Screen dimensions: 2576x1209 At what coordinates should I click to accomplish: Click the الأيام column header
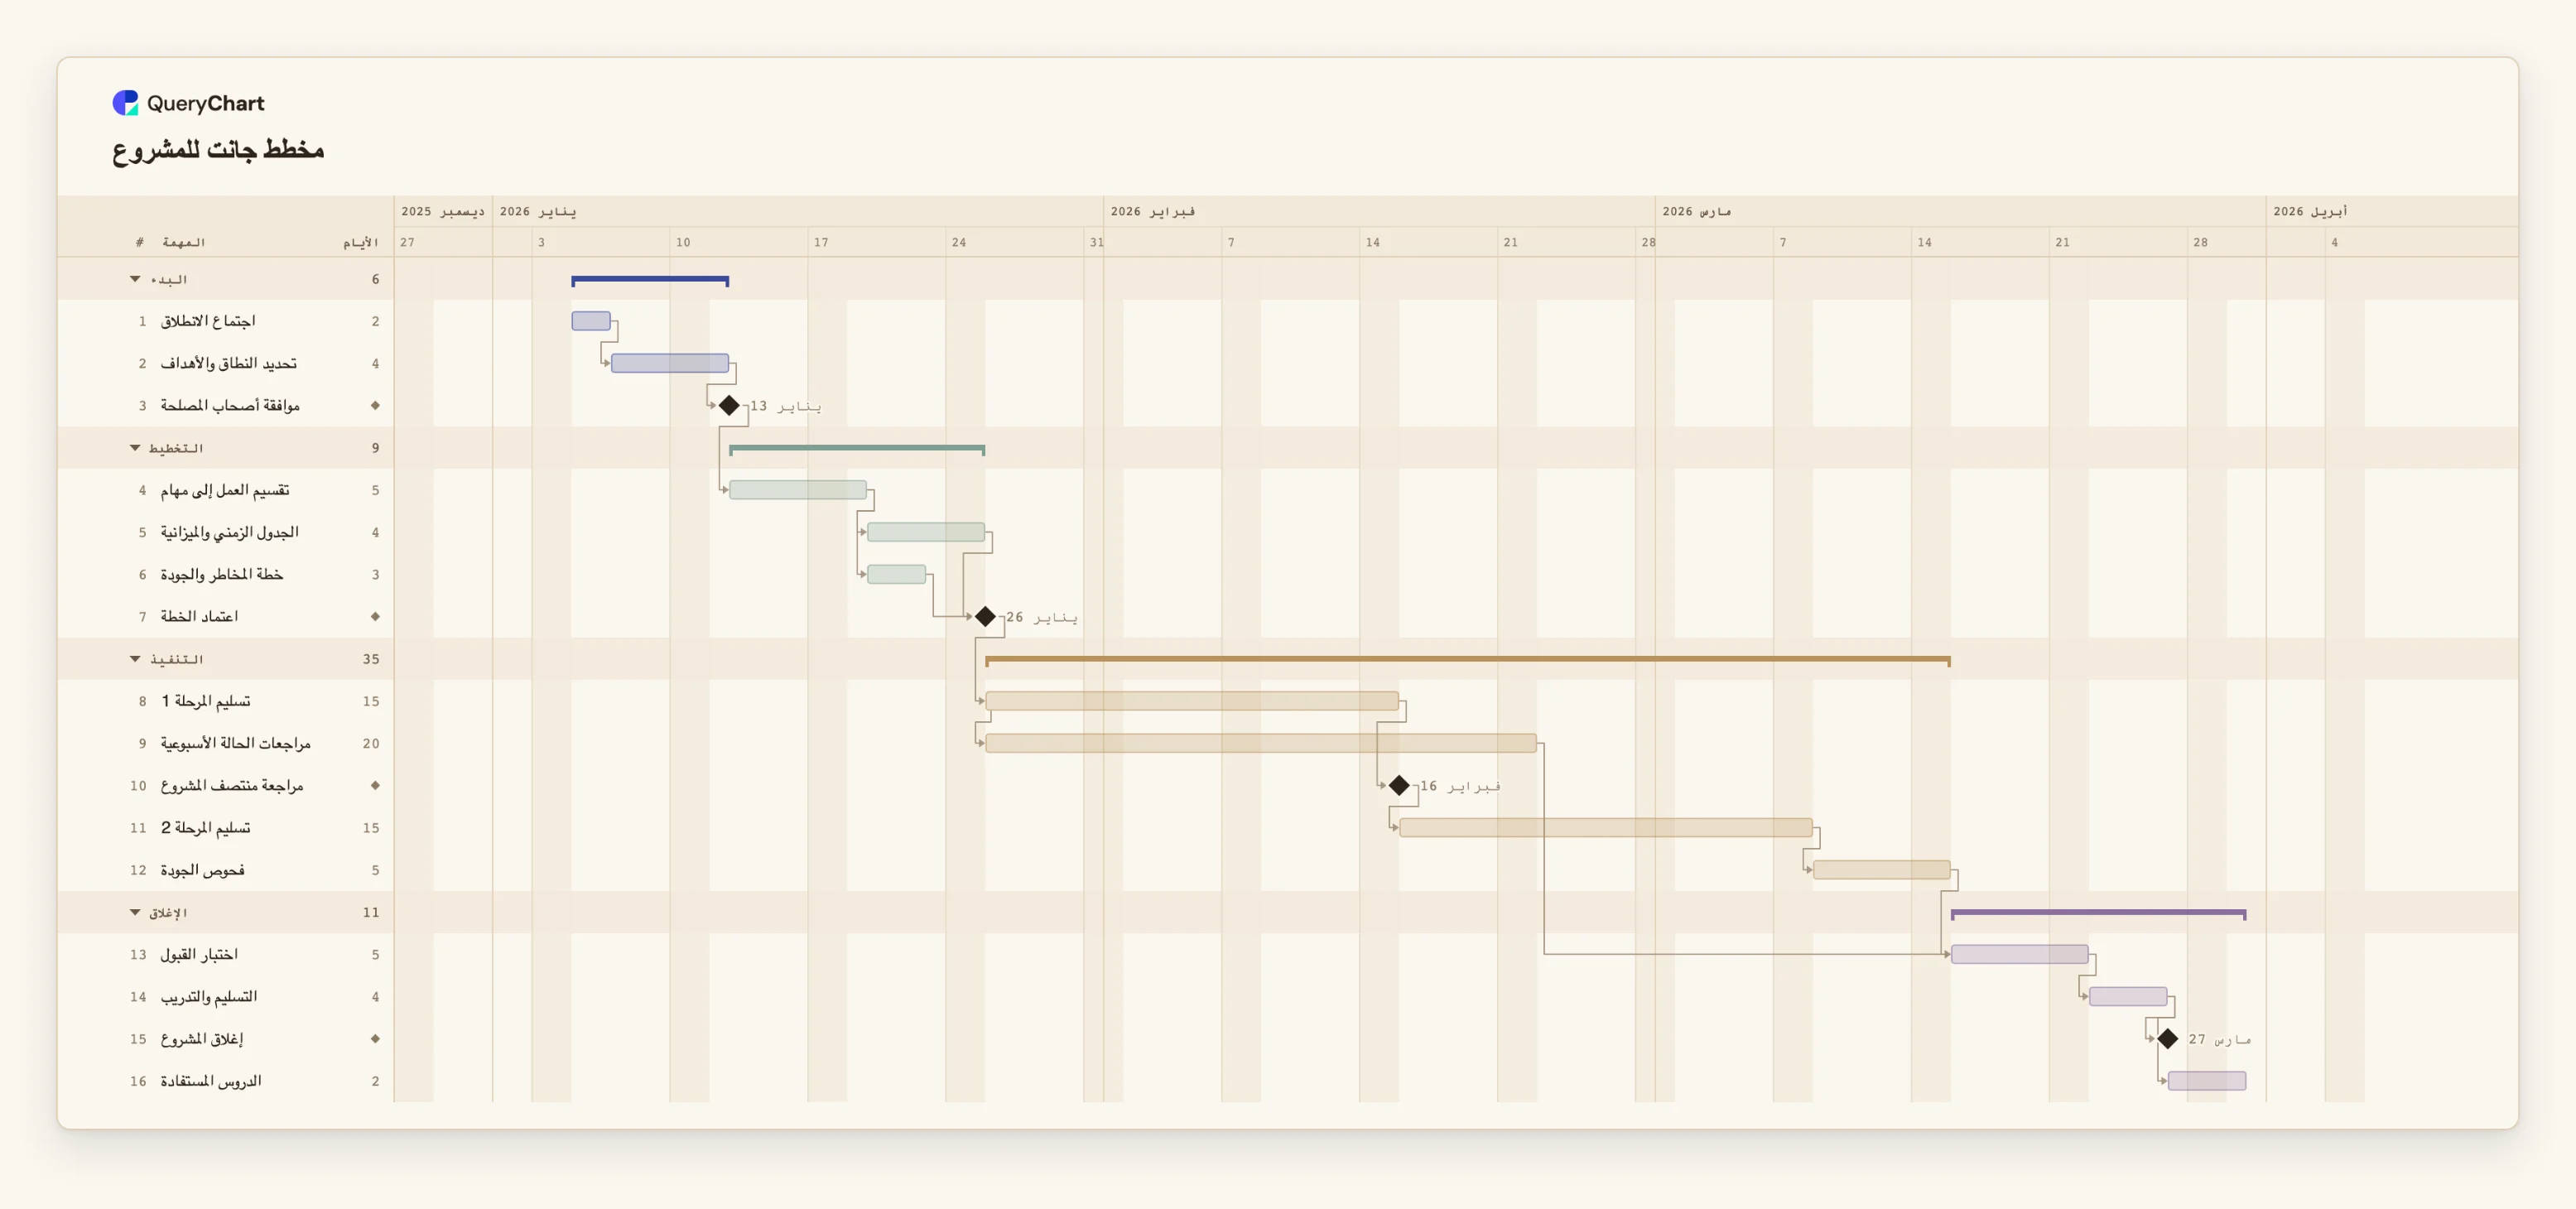coord(361,242)
